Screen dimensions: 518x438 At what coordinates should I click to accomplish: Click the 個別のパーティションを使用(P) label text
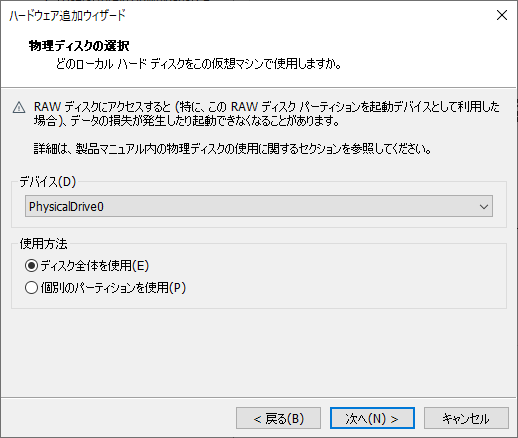tap(113, 288)
